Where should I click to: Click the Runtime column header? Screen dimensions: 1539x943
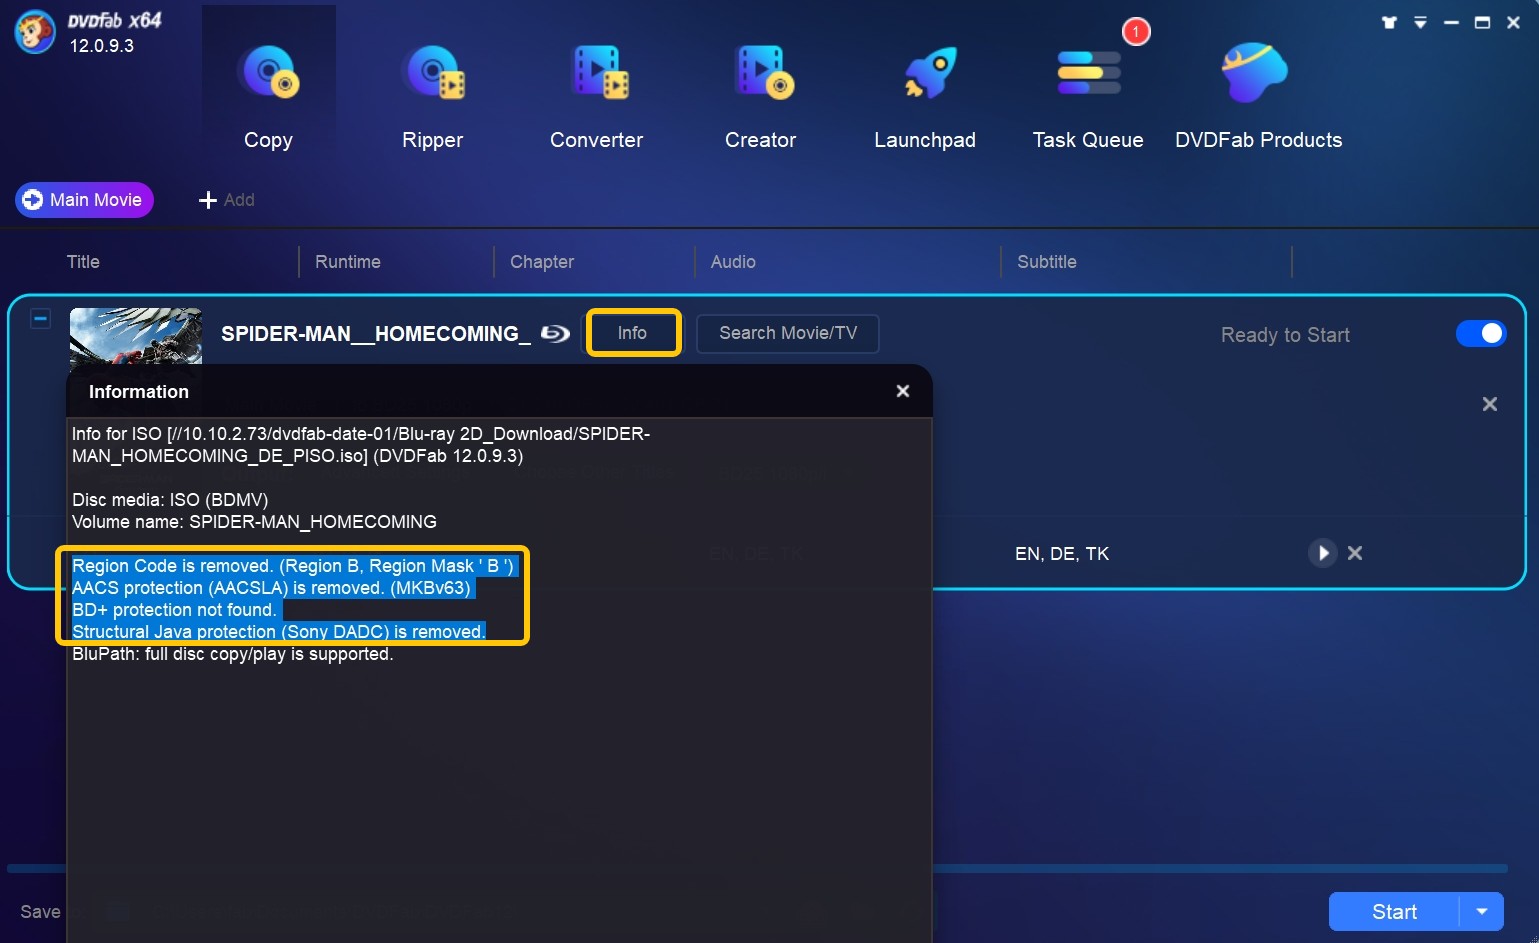348,262
